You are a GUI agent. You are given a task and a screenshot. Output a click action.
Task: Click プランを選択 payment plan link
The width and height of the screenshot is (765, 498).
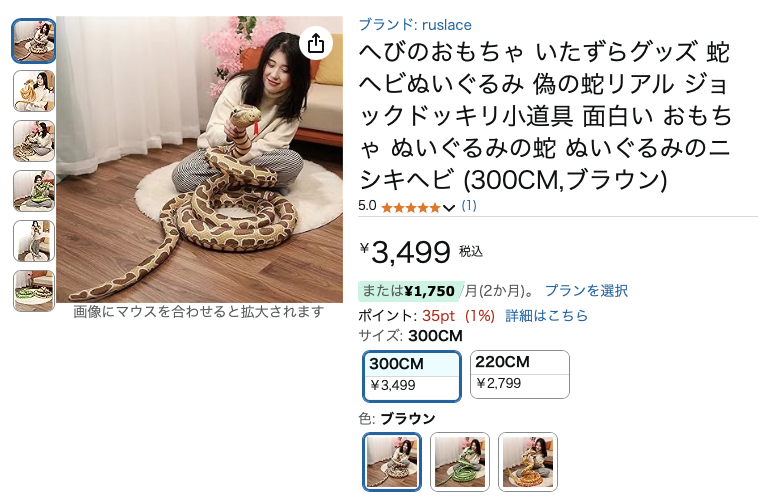(586, 291)
